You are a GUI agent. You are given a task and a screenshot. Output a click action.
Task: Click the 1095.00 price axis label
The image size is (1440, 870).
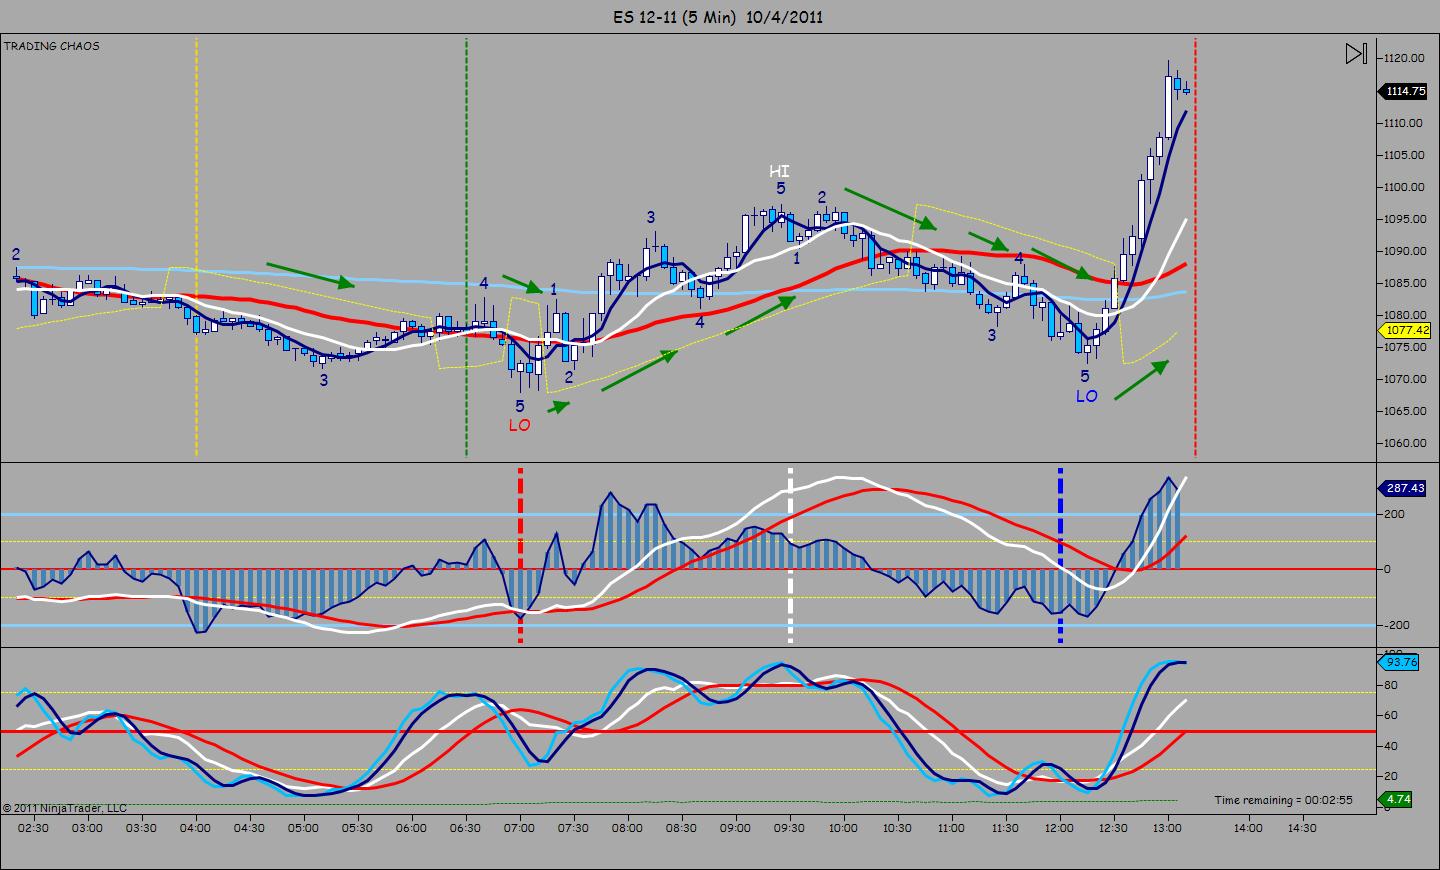(1404, 219)
